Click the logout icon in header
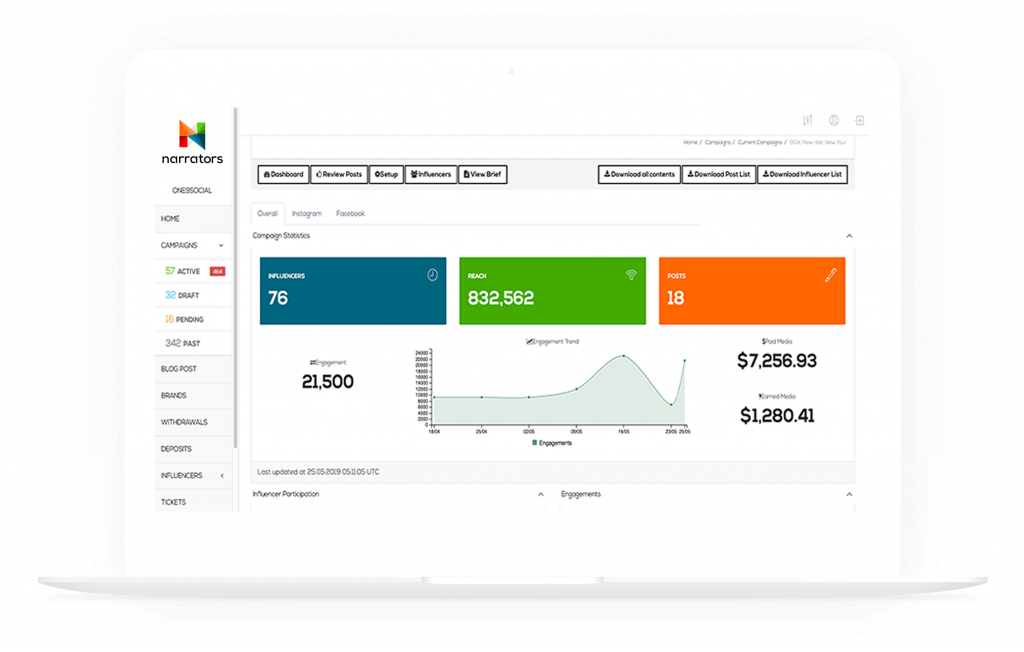This screenshot has height=652, width=1024. (859, 120)
